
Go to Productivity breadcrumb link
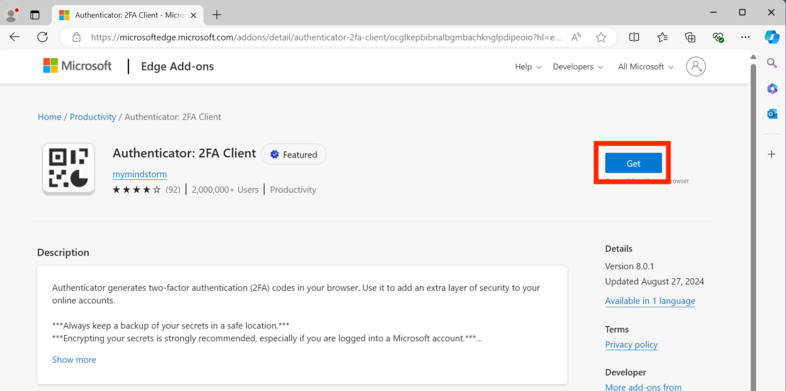click(x=93, y=117)
